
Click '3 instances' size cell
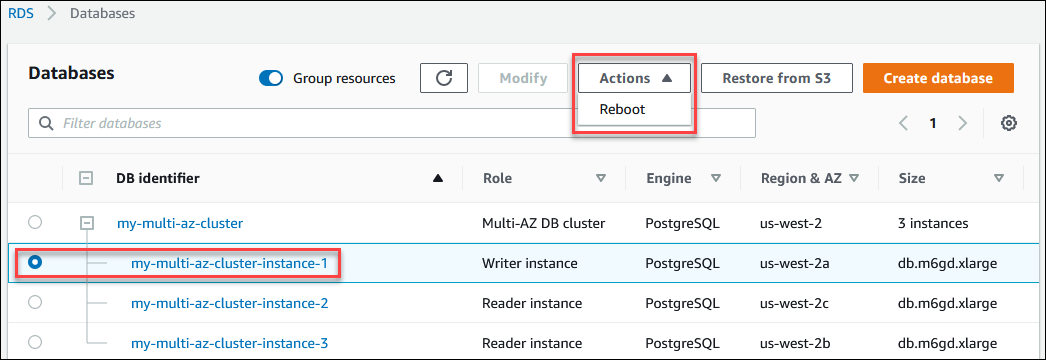(x=933, y=223)
